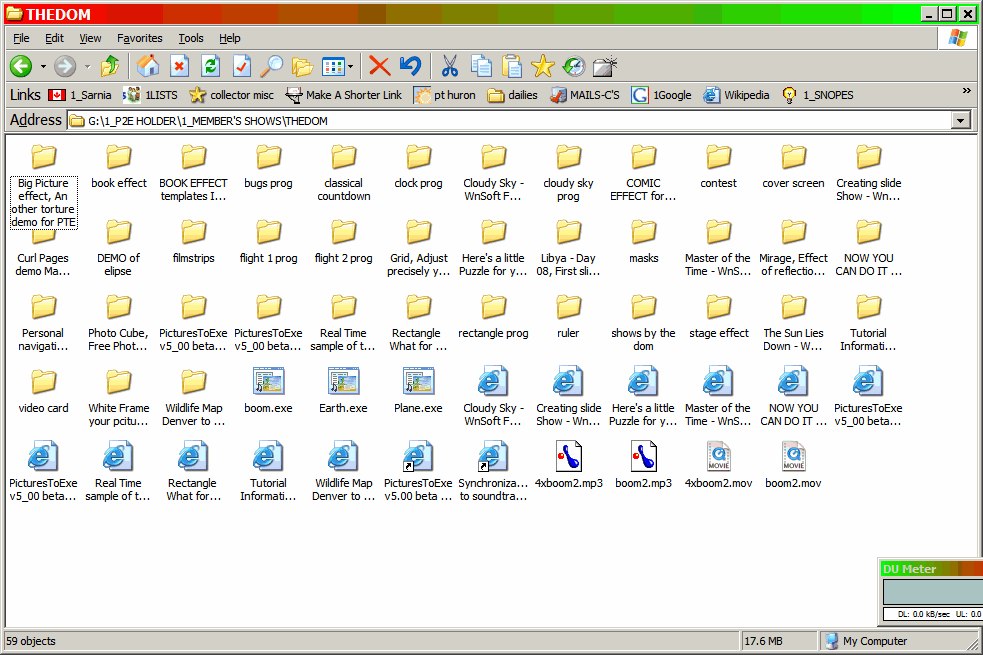
Task: Click the yellow star Favorites icon
Action: [542, 67]
